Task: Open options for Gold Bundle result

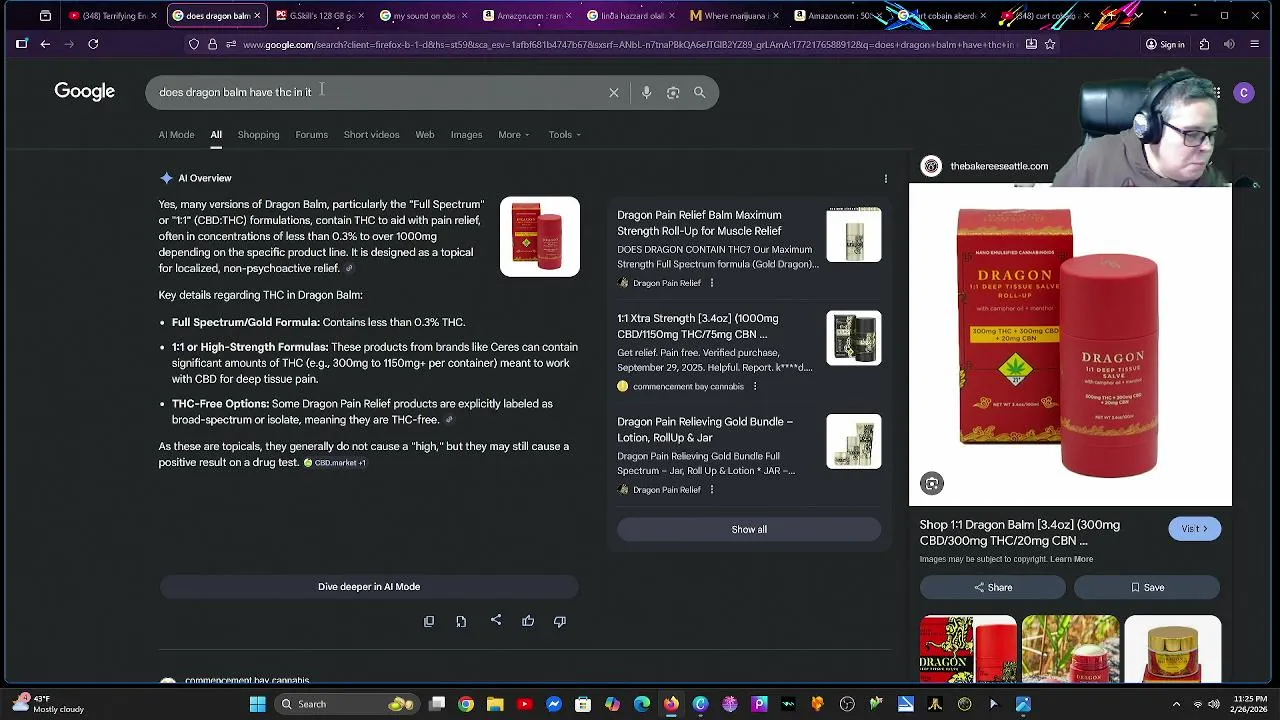Action: 712,490
